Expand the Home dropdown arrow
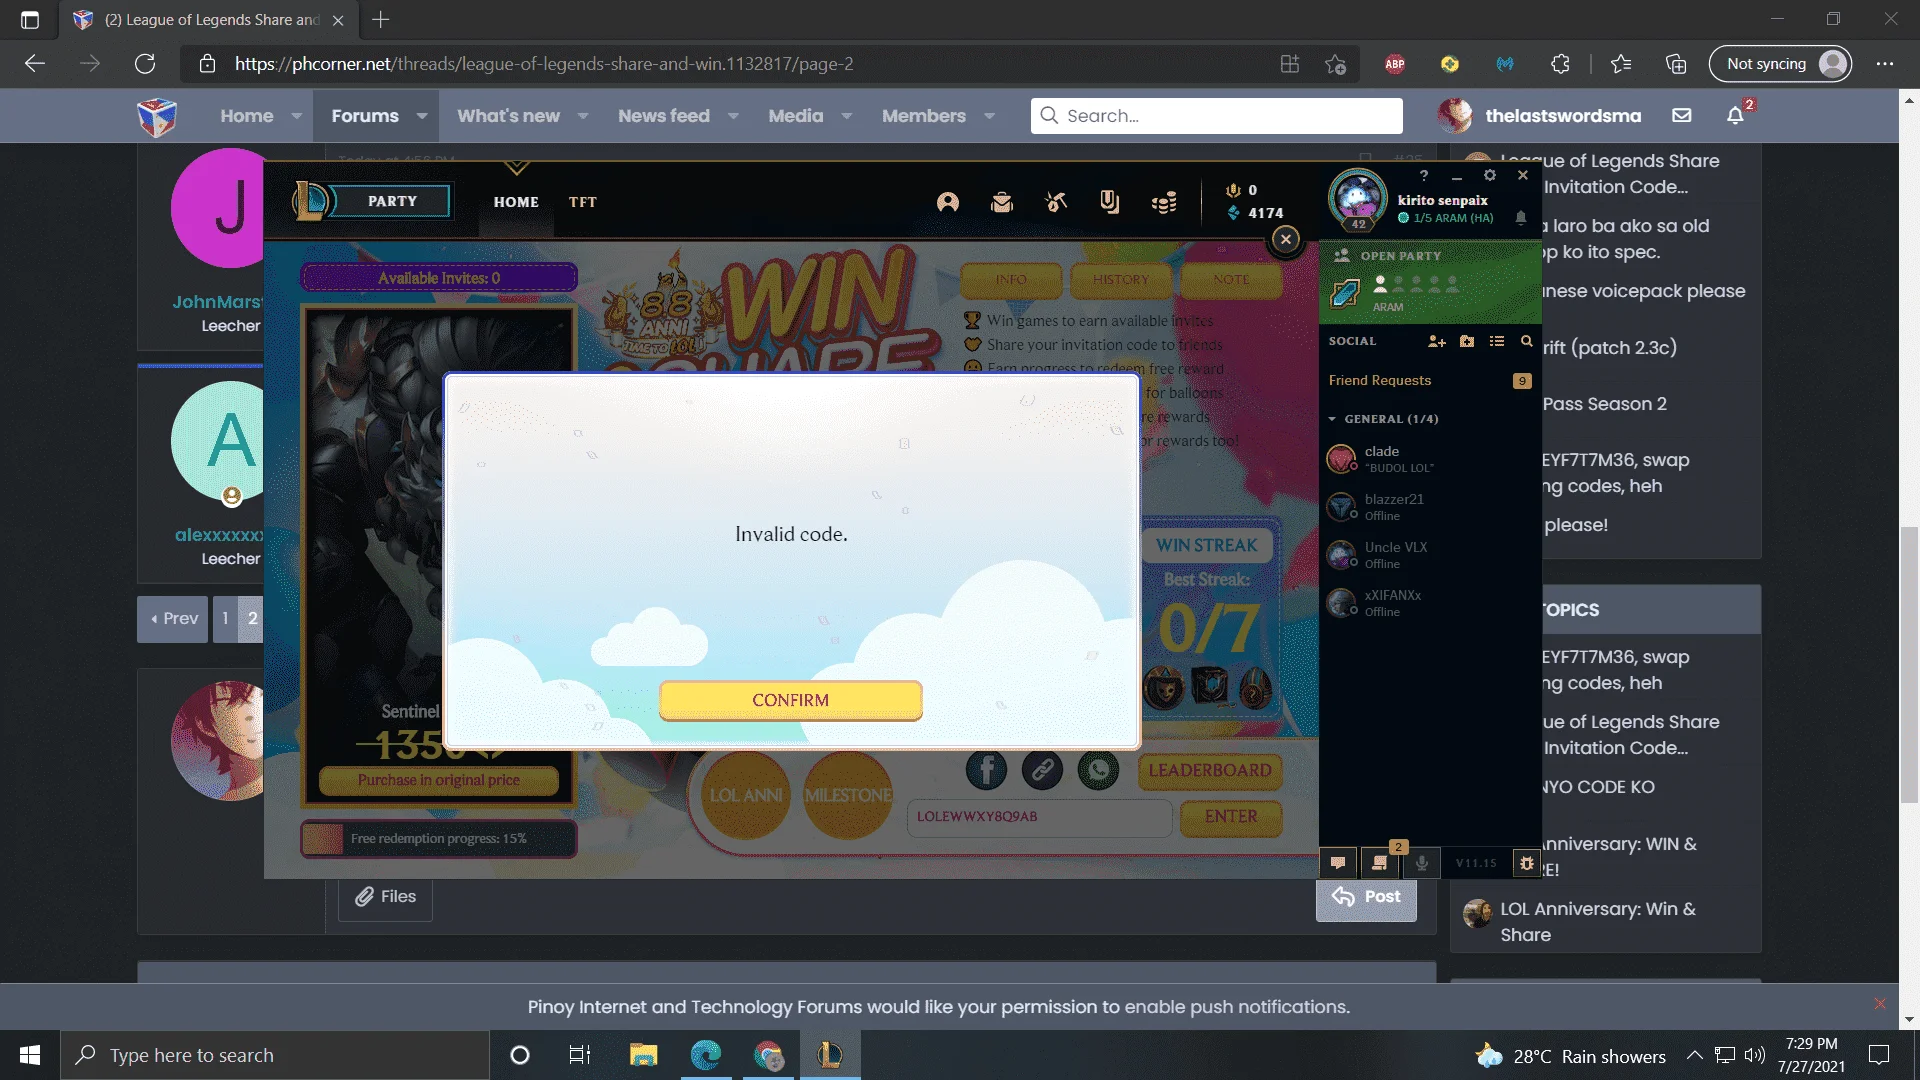The height and width of the screenshot is (1080, 1920). (x=296, y=116)
